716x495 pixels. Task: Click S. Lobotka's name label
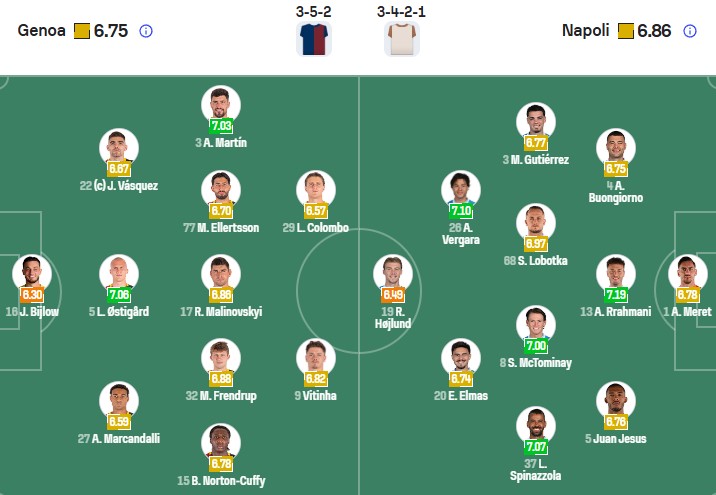tap(535, 262)
